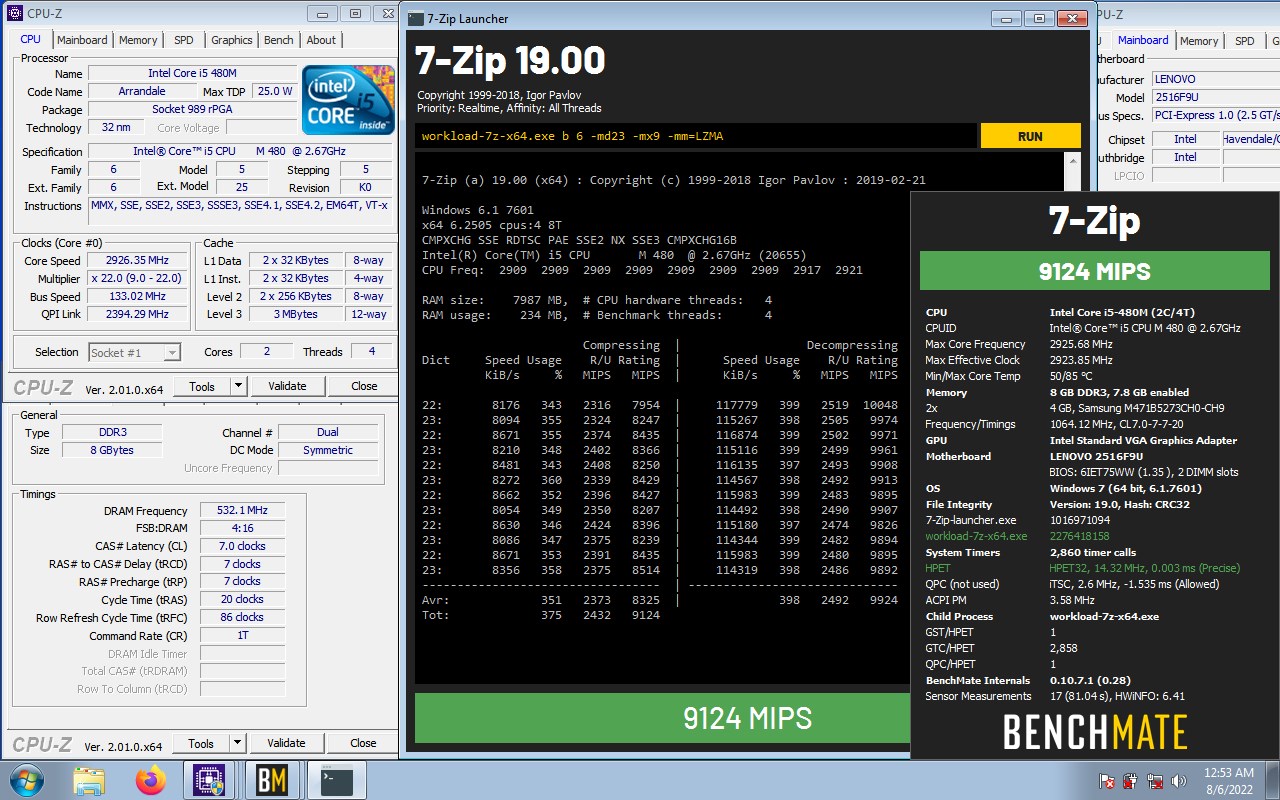Click Model value 2516F9U in right CPU-Z window
The width and height of the screenshot is (1280, 800).
click(1215, 97)
